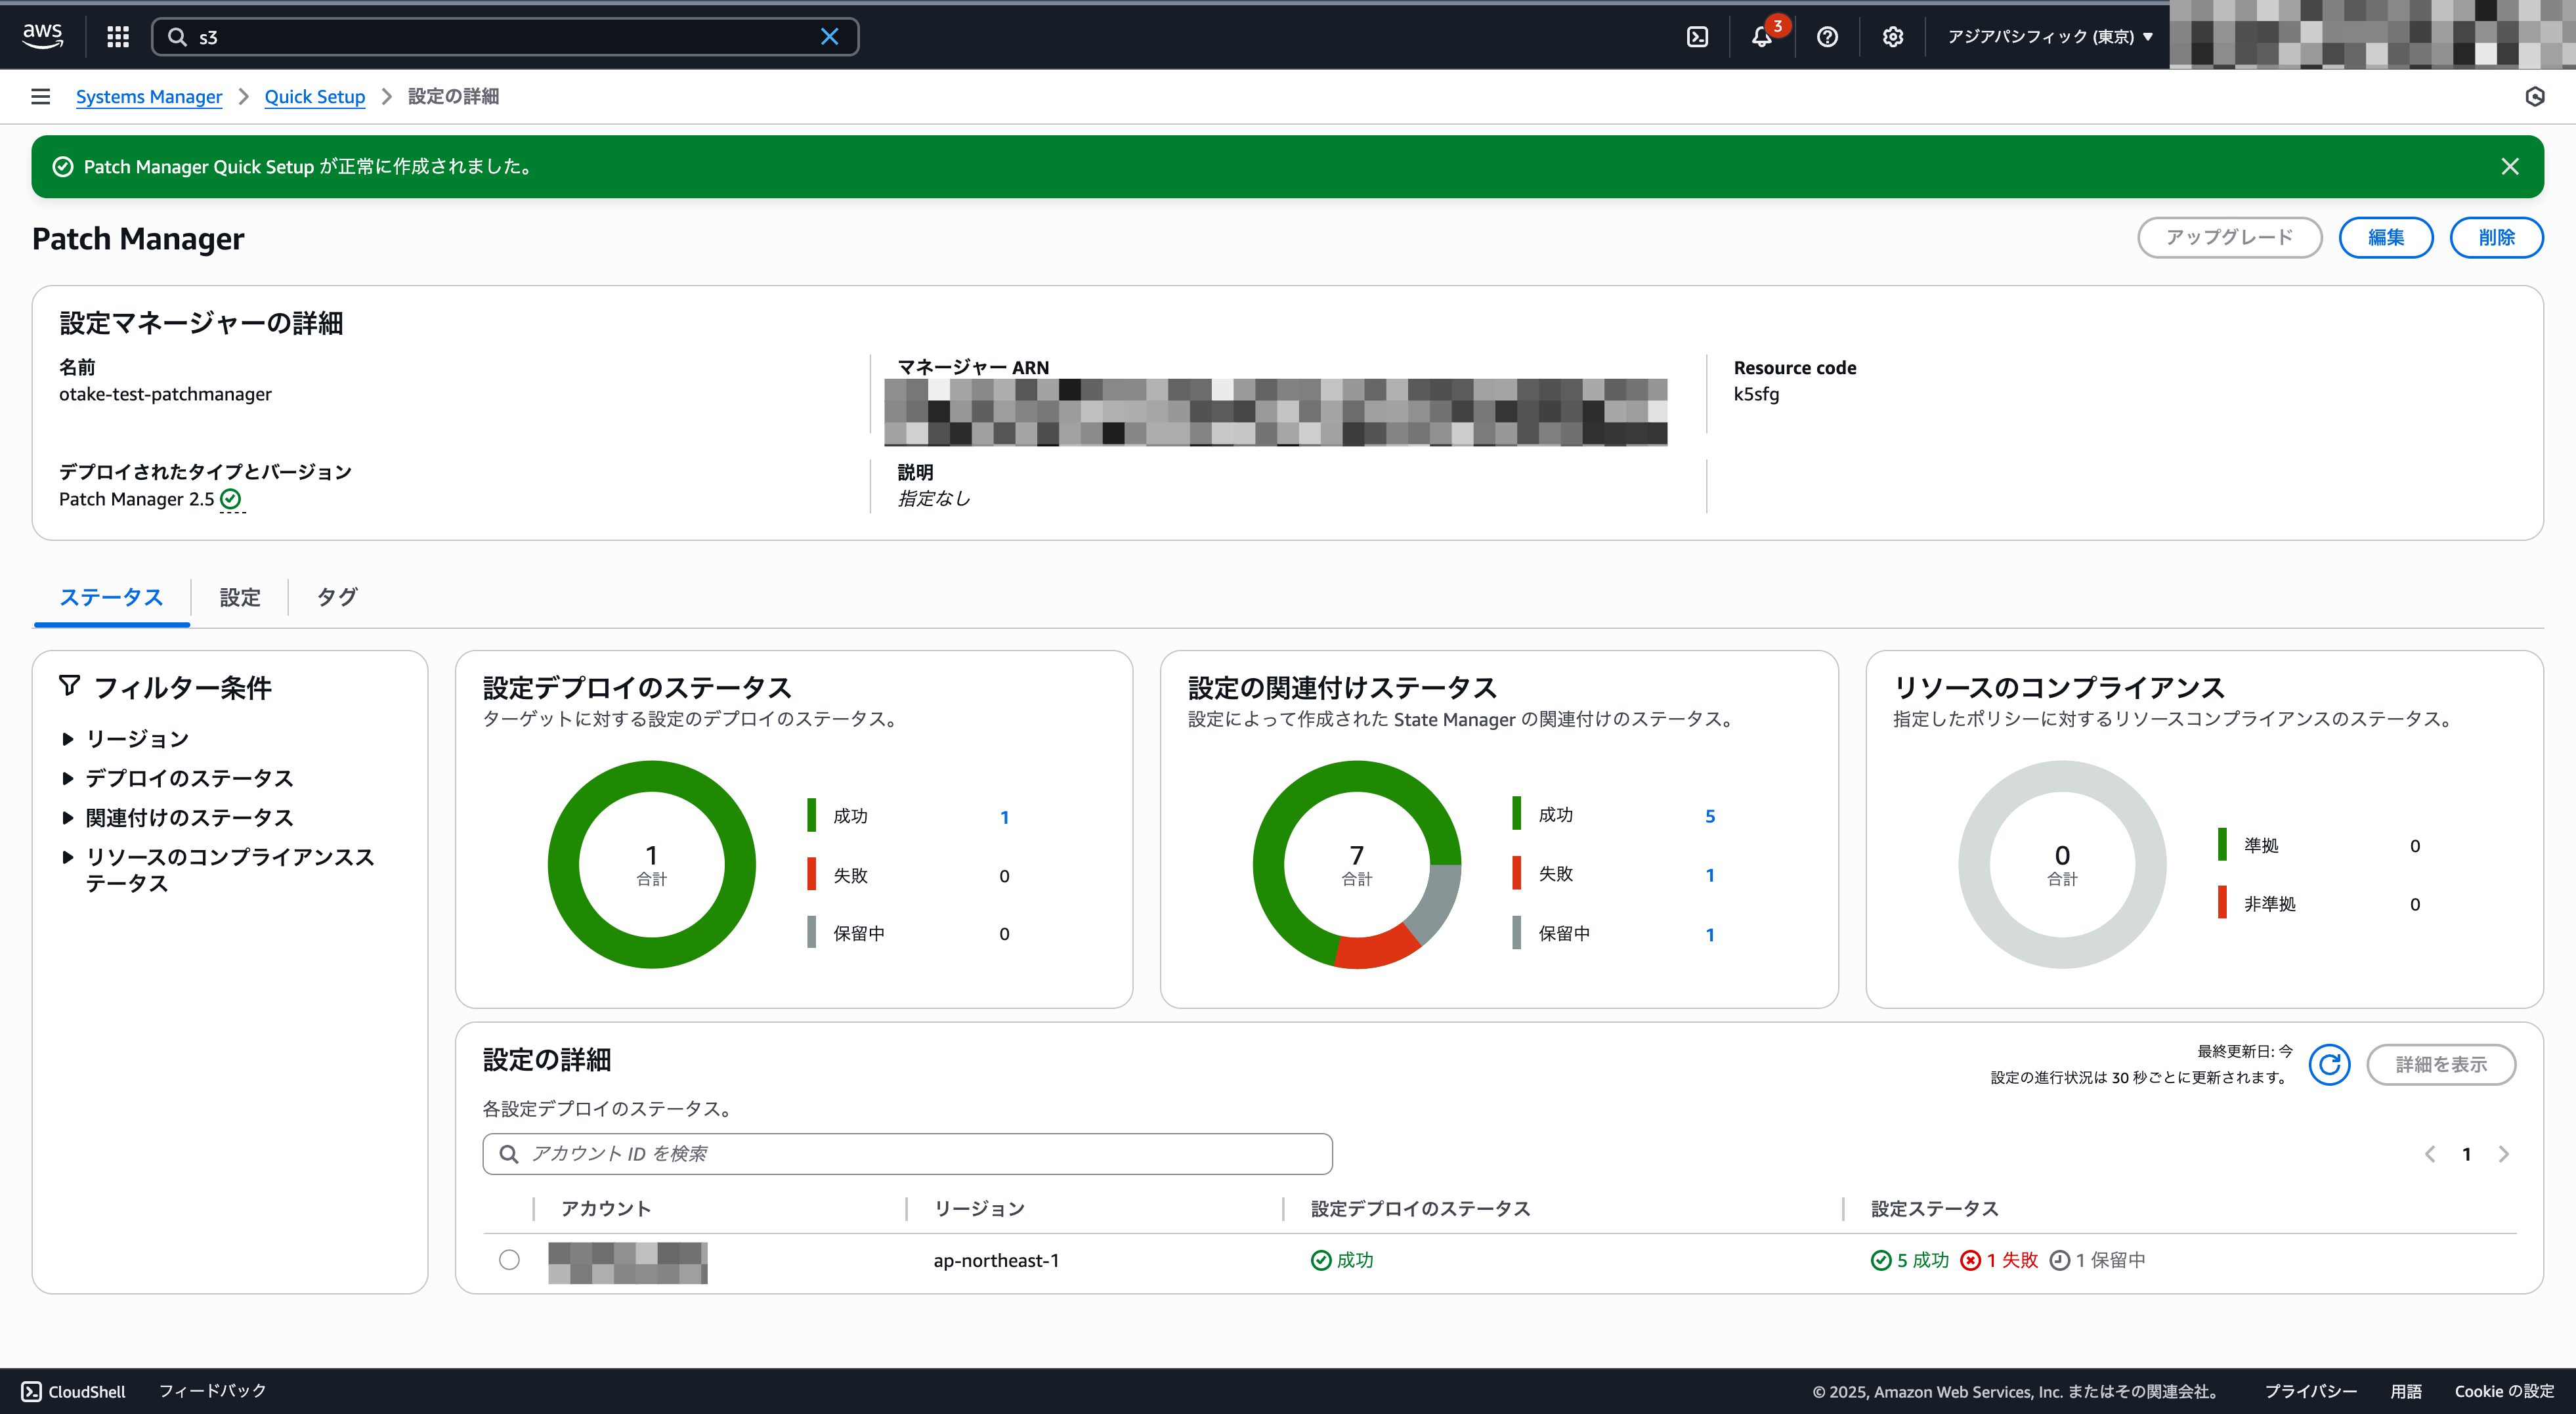Viewport: 2576px width, 1414px height.
Task: Dismiss the green success banner
Action: 2509,167
